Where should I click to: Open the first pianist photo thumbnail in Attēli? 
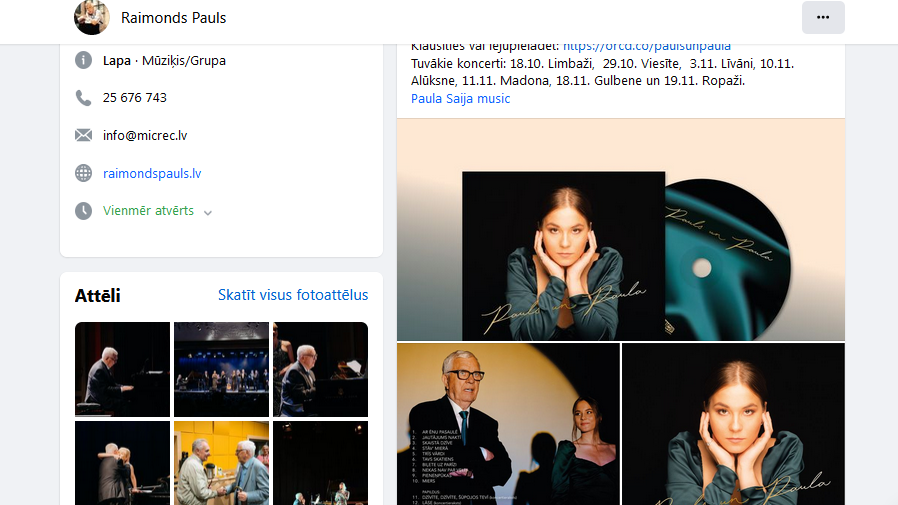(x=122, y=369)
